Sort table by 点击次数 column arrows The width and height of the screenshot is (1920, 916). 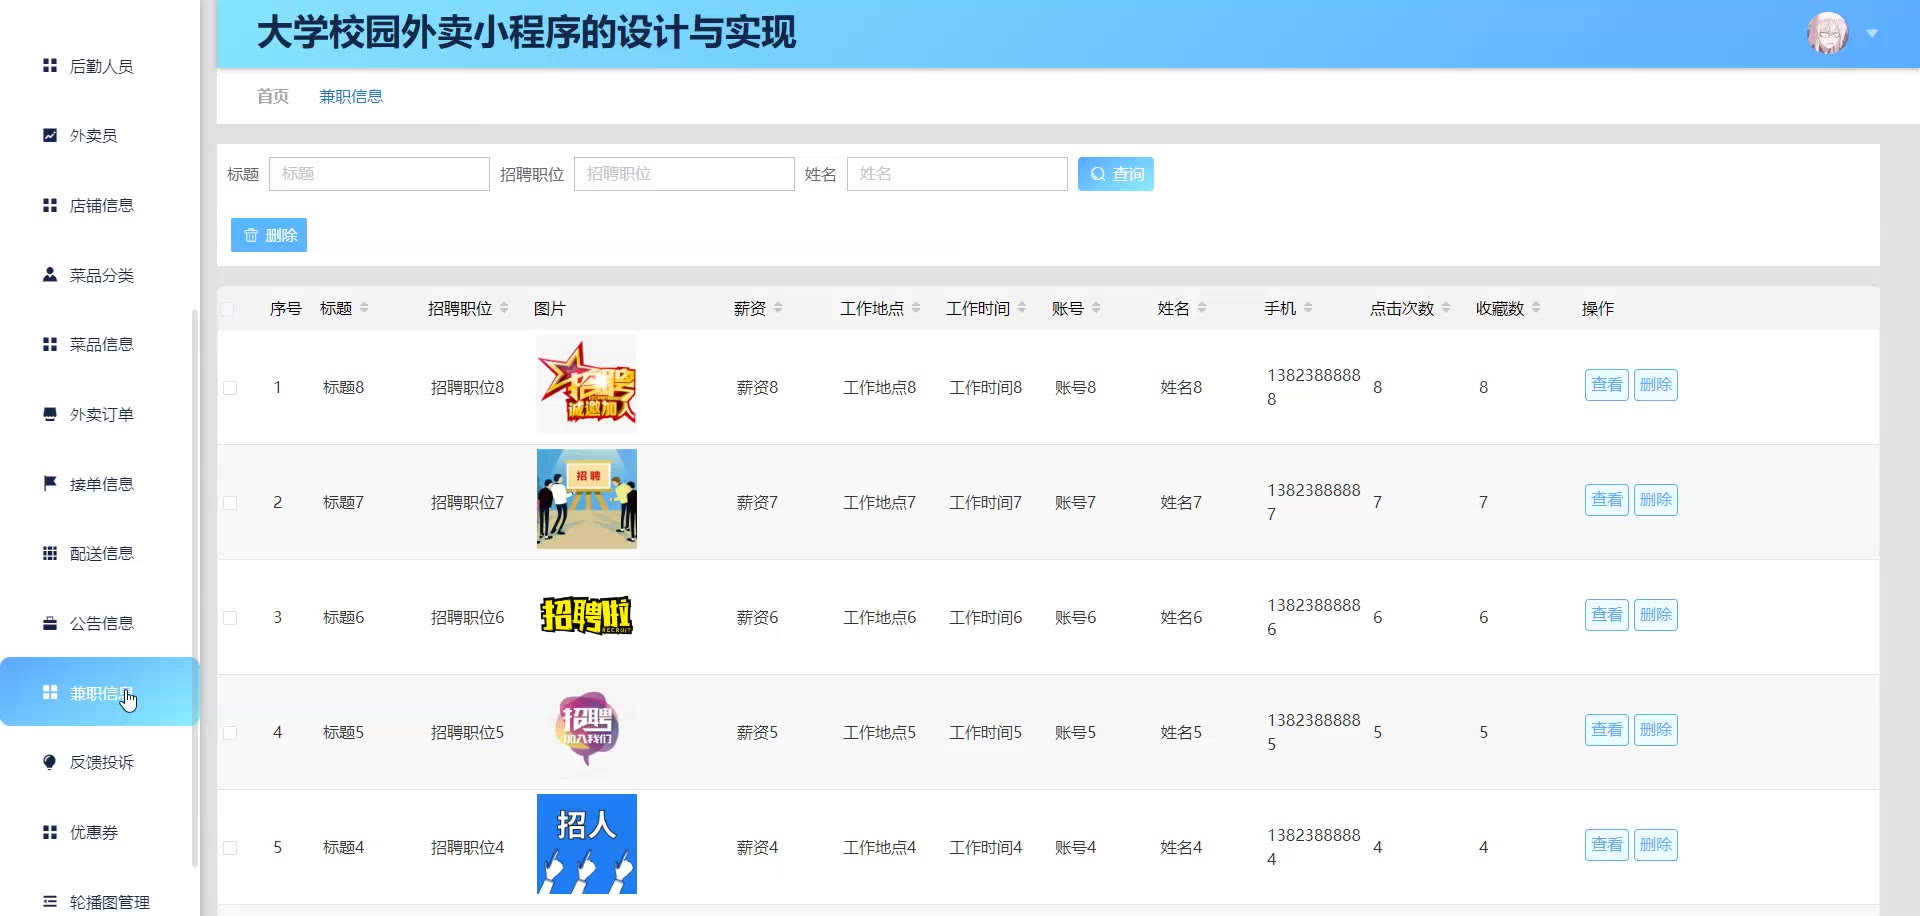[1446, 308]
